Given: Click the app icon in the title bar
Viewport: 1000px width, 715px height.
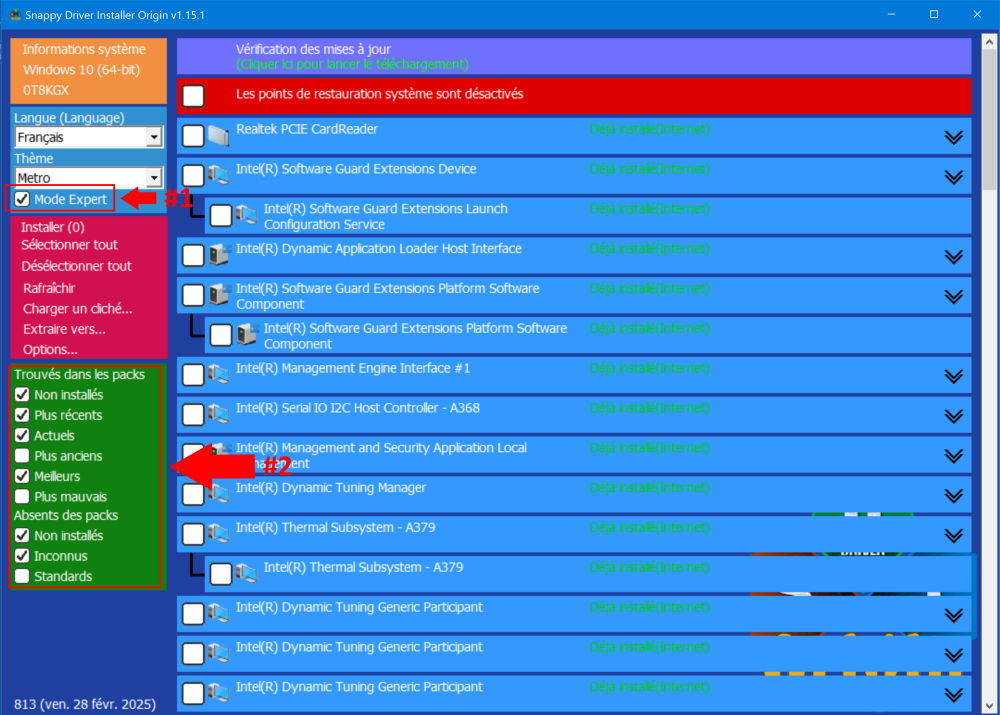Looking at the screenshot, I should (15, 14).
